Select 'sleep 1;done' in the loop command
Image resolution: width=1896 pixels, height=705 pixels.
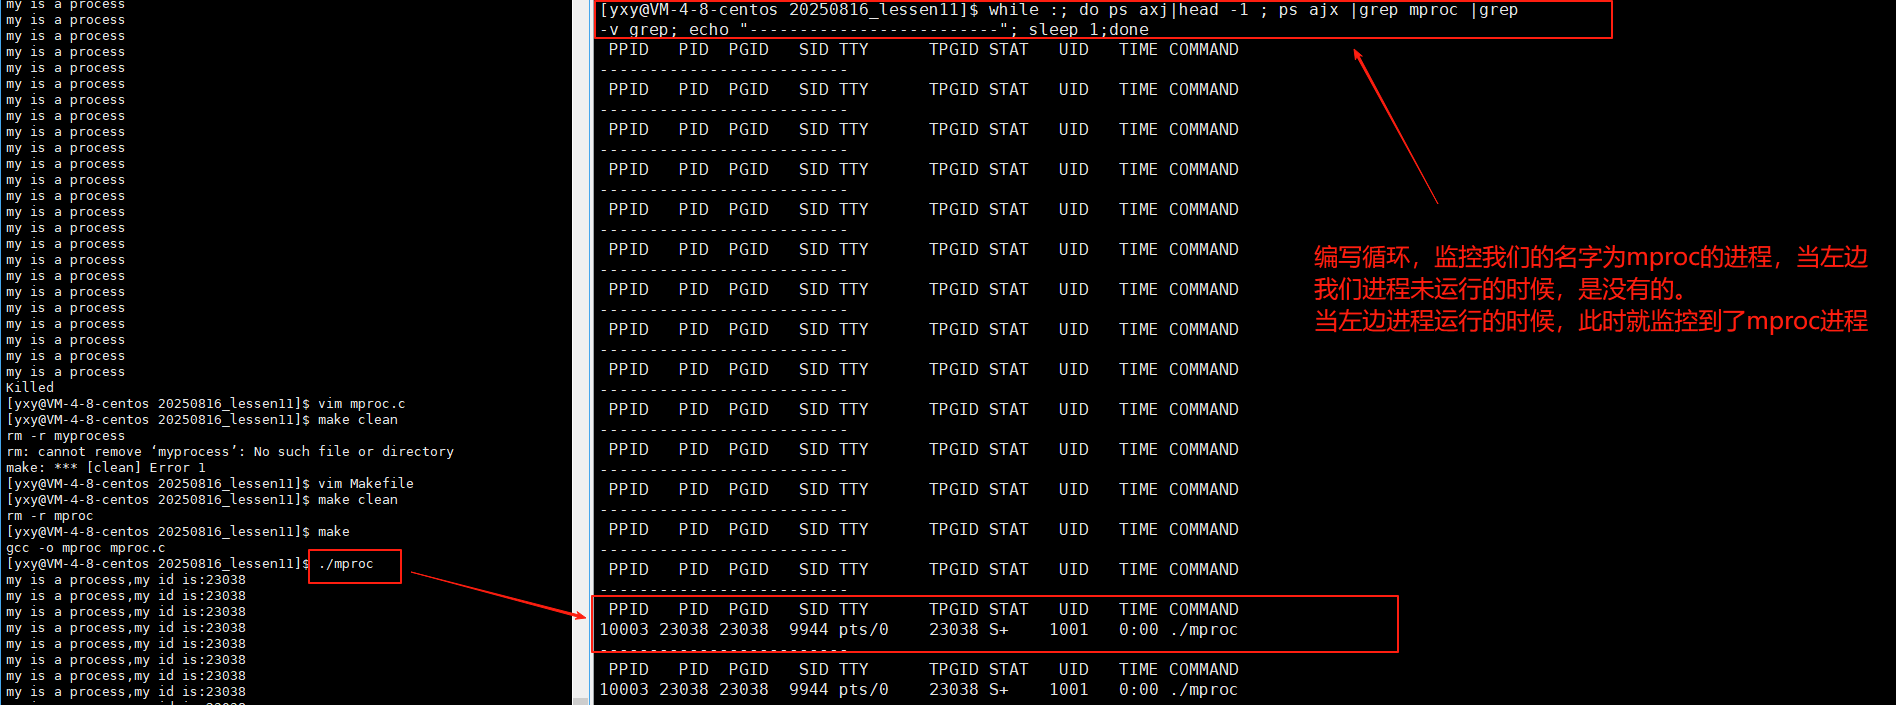[x=1088, y=30]
